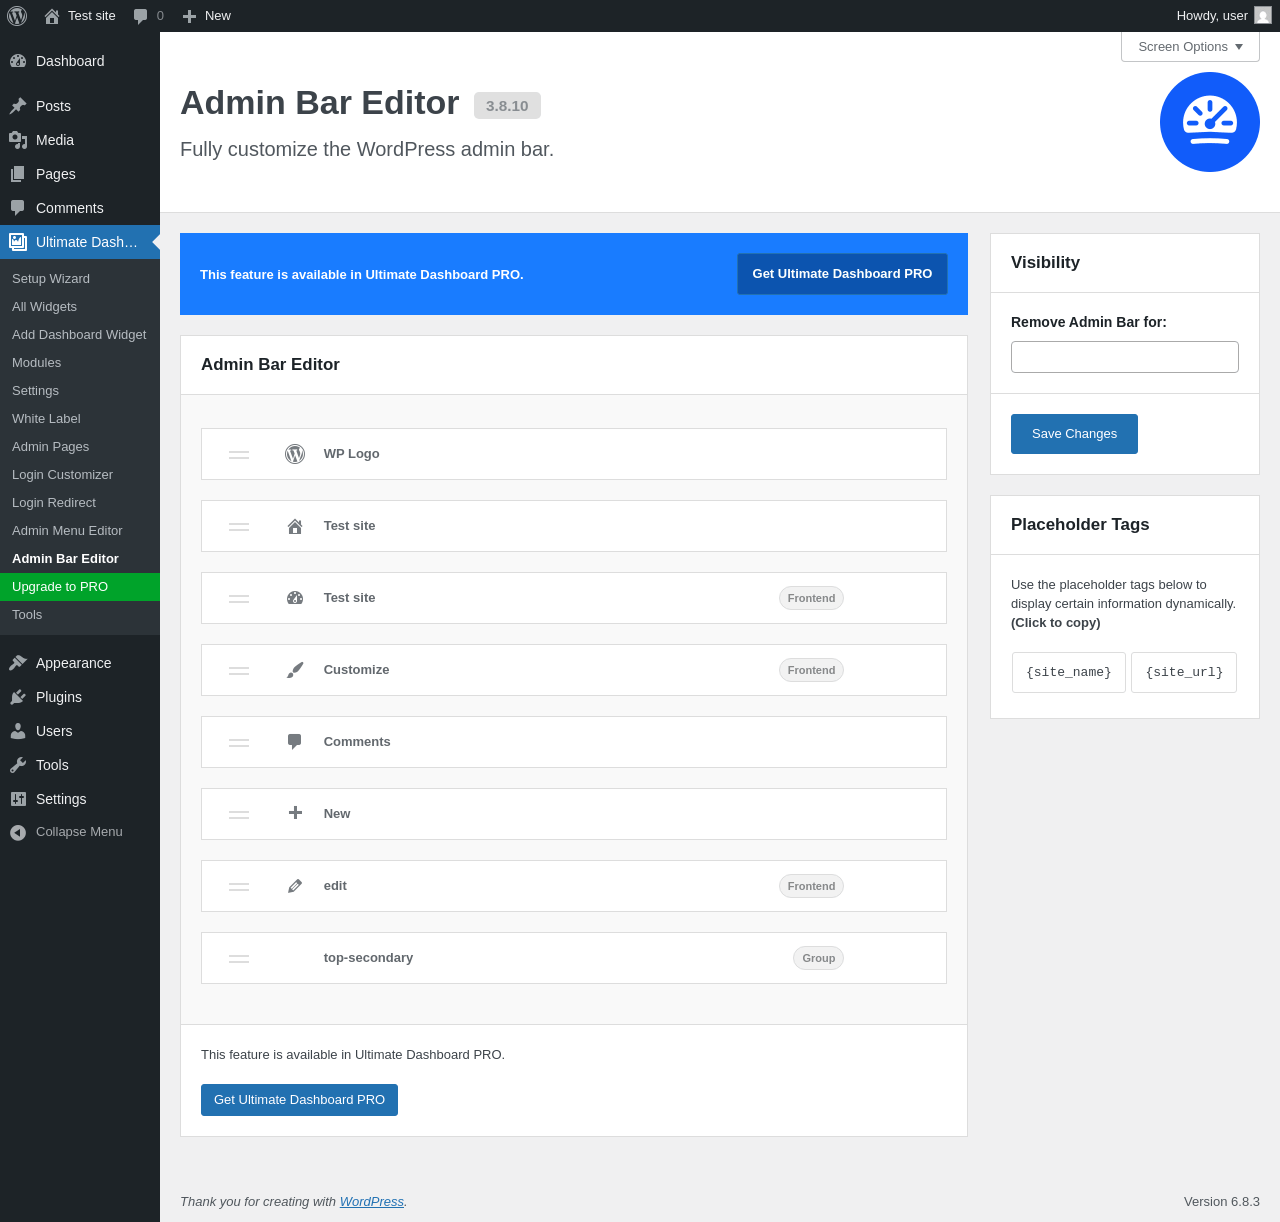The height and width of the screenshot is (1222, 1280).
Task: Click the Ultimate Dashboard icon in sidebar
Action: coord(18,242)
